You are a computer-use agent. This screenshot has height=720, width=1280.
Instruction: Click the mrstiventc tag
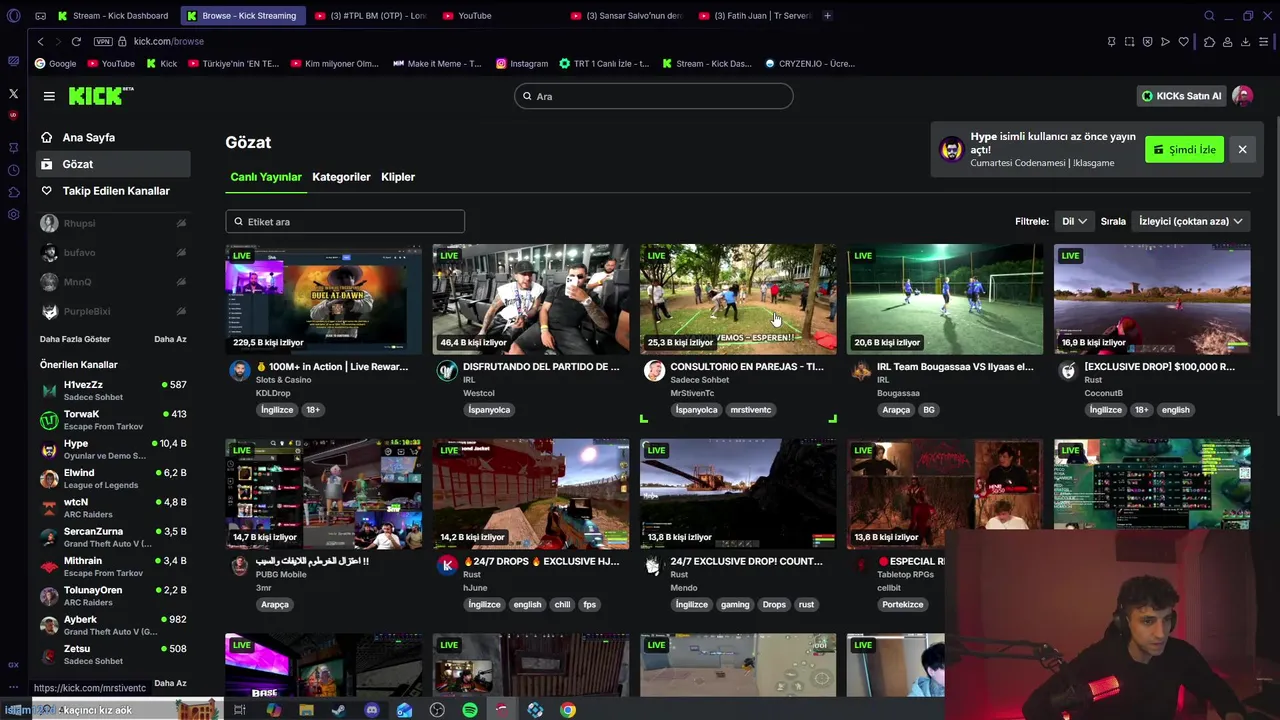(751, 410)
